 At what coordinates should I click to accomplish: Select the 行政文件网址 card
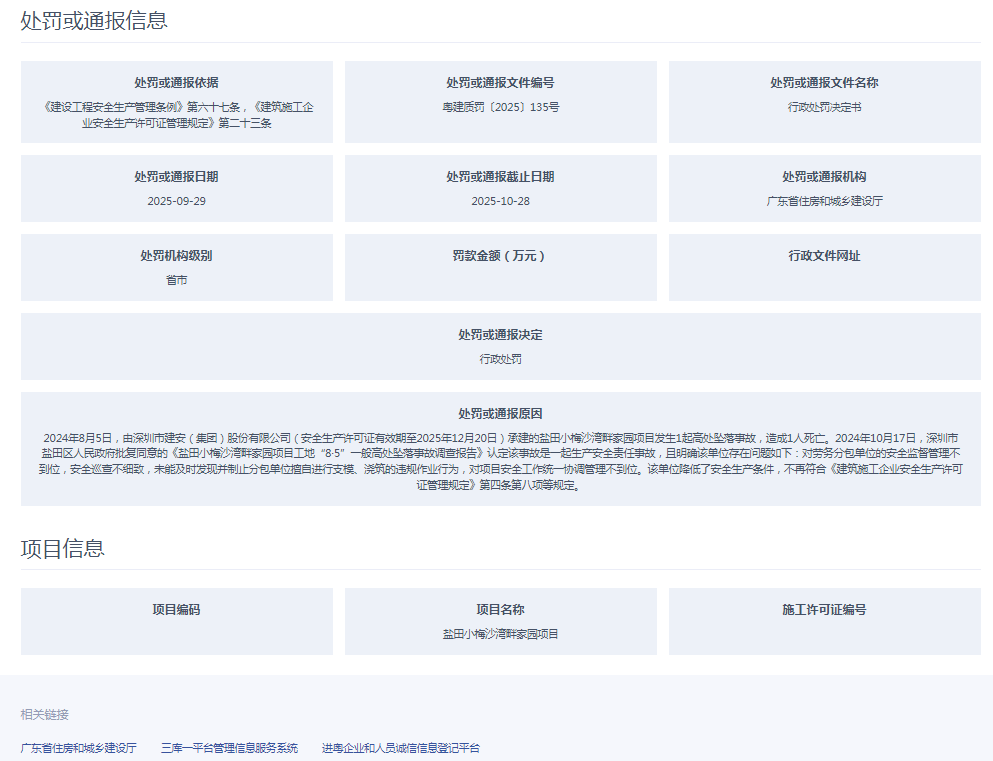tap(824, 267)
